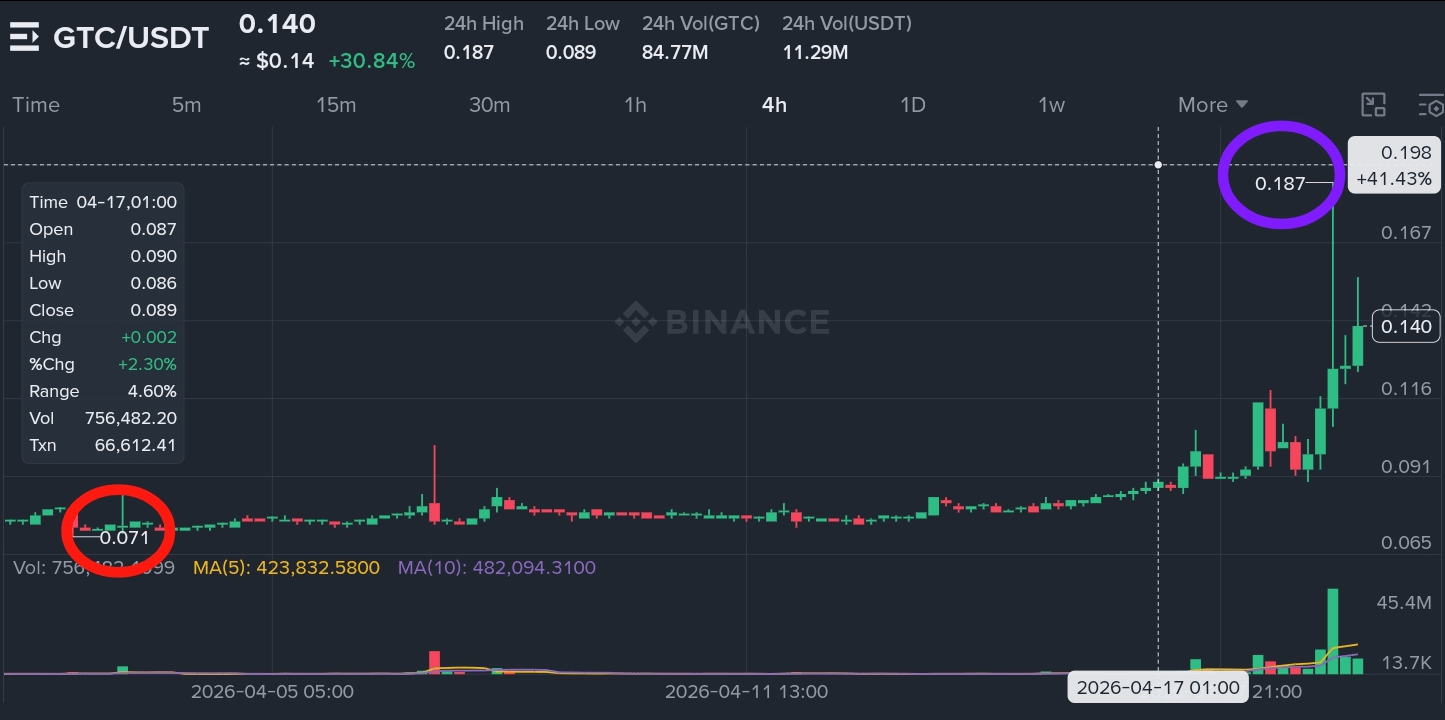Tap the Range 4.60% tooltip row
1445x720 pixels.
(x=103, y=391)
